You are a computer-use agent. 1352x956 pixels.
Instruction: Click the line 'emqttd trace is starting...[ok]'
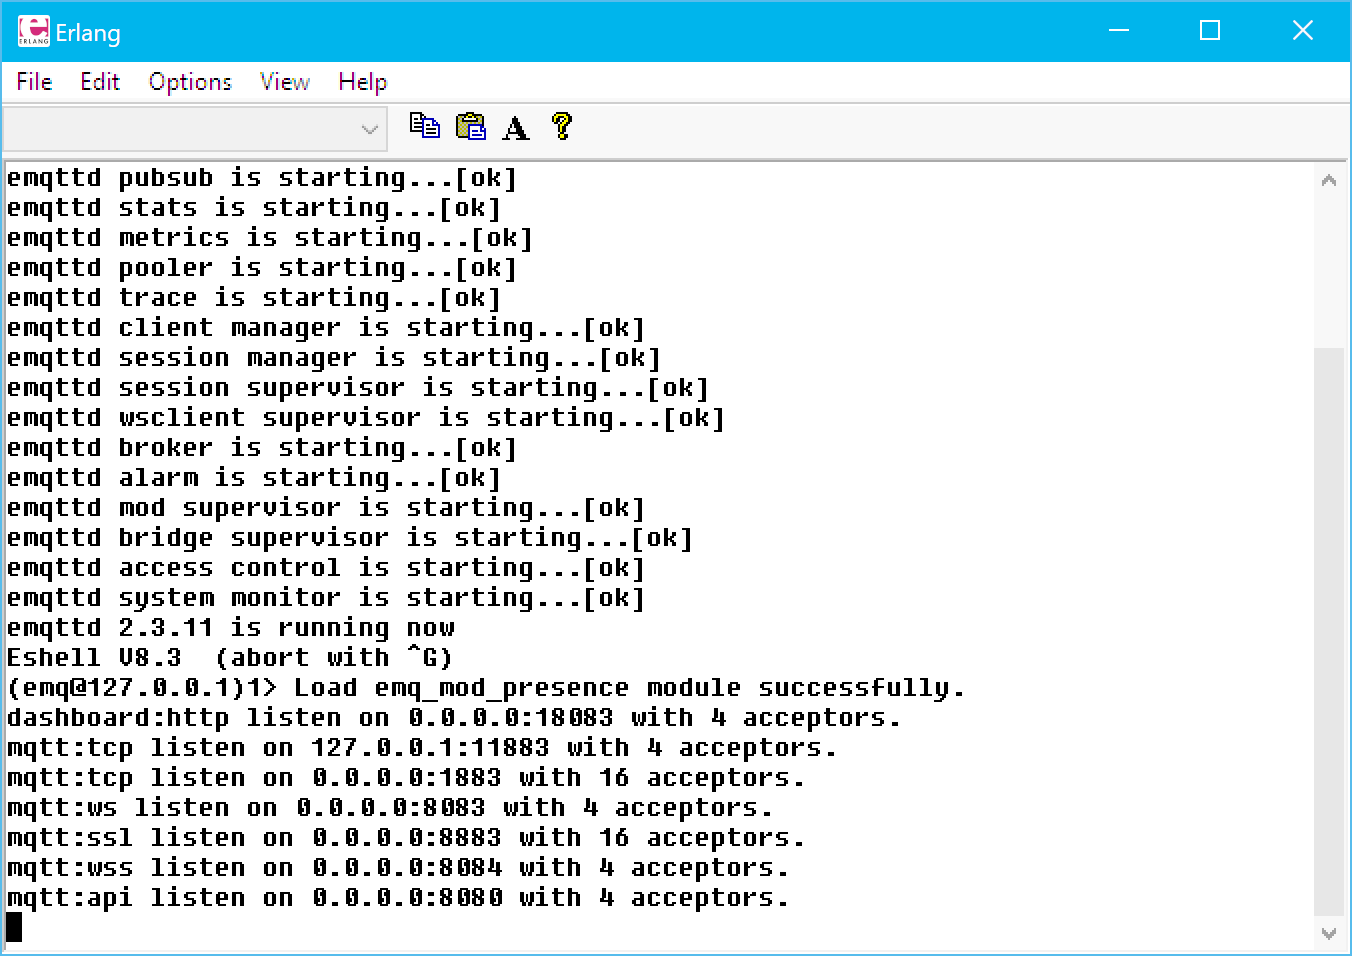[254, 298]
